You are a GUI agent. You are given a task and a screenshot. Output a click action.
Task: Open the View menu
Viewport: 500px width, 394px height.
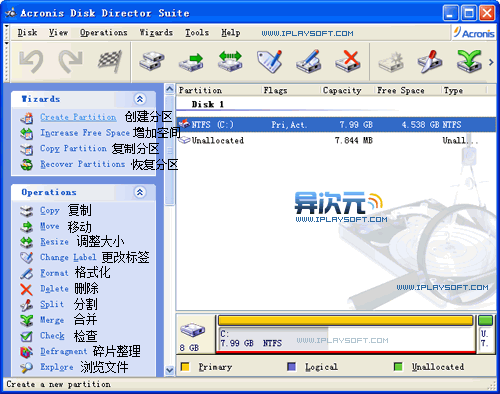click(x=58, y=33)
